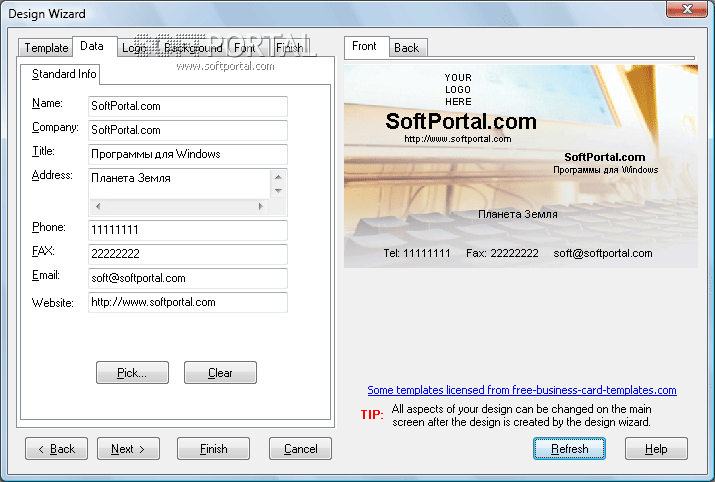This screenshot has width=715, height=482.
Task: Click large SoftPortal.com heading on card
Action: click(x=461, y=121)
